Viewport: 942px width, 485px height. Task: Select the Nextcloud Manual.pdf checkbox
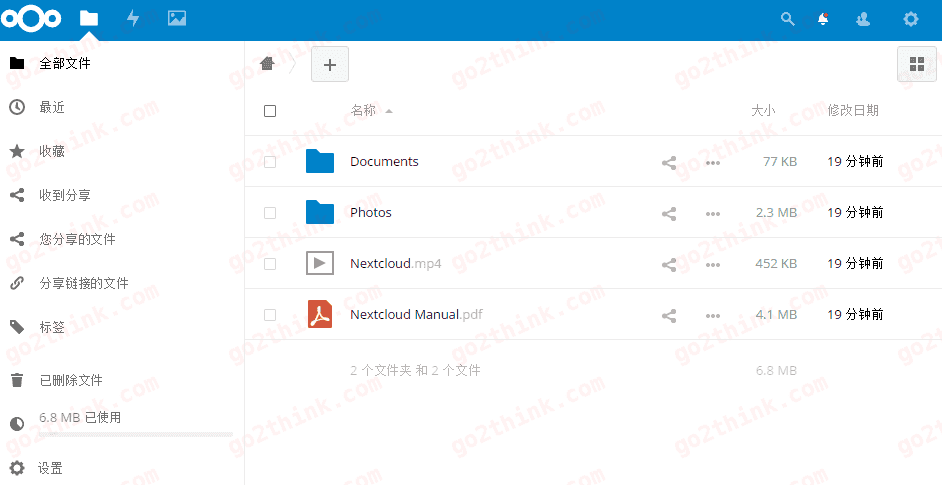270,315
